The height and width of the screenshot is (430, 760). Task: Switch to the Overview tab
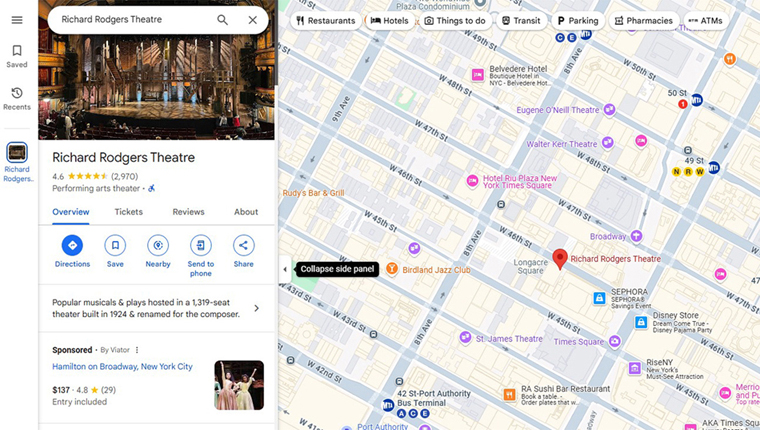point(71,212)
